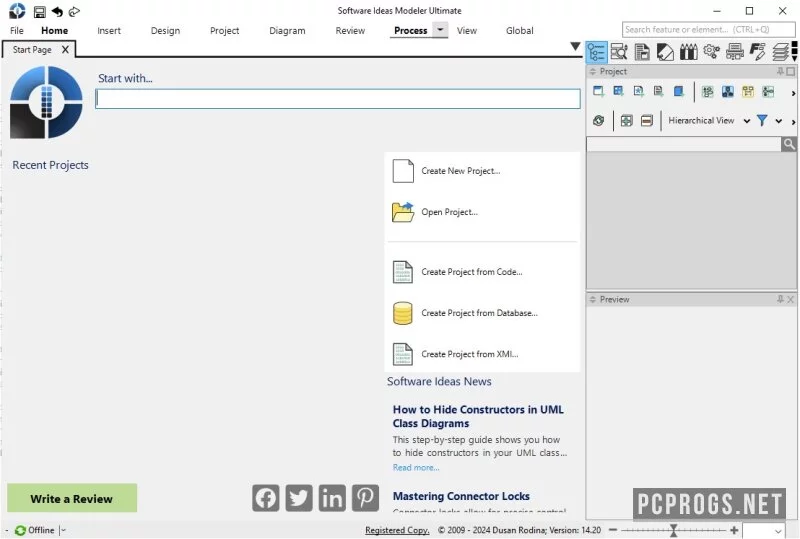Open the File menu

[17, 31]
